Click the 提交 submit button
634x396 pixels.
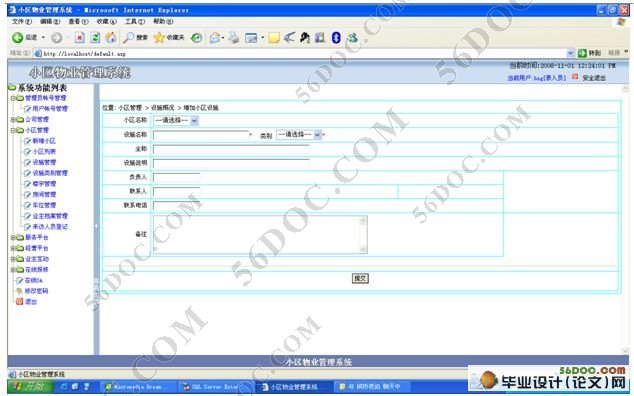click(x=360, y=278)
